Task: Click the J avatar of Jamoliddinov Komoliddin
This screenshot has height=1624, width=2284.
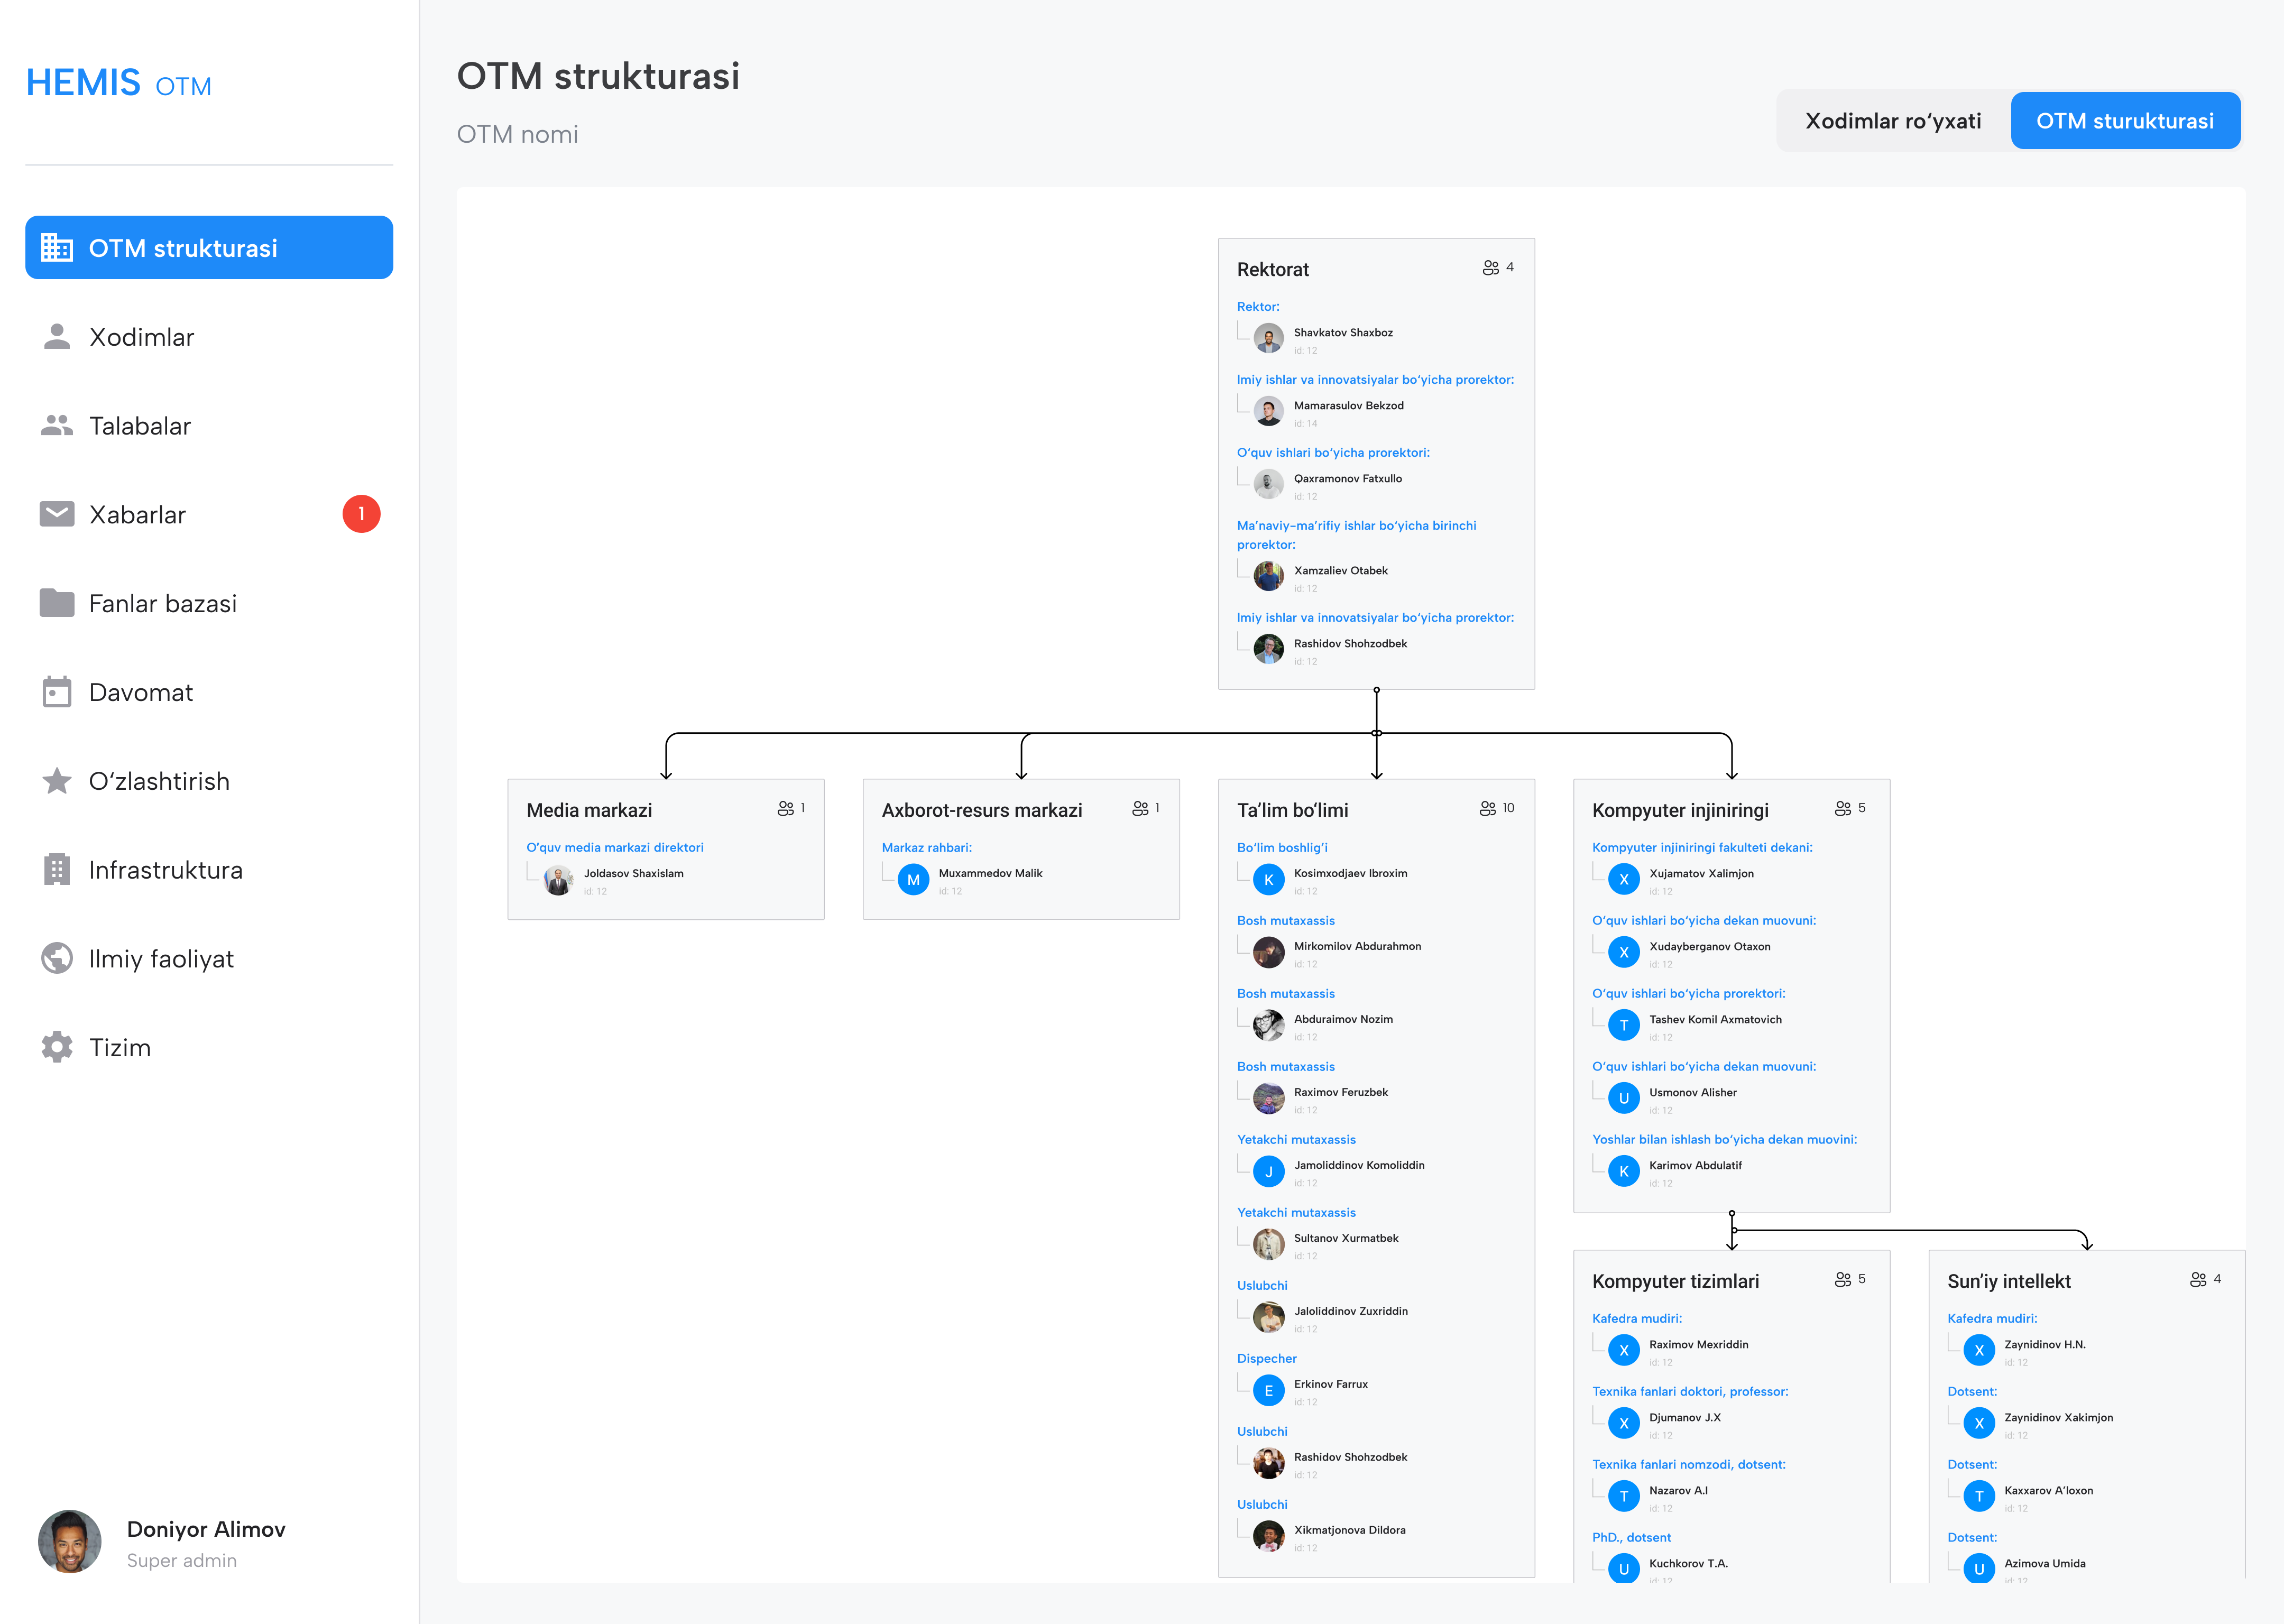Action: 1269,1172
